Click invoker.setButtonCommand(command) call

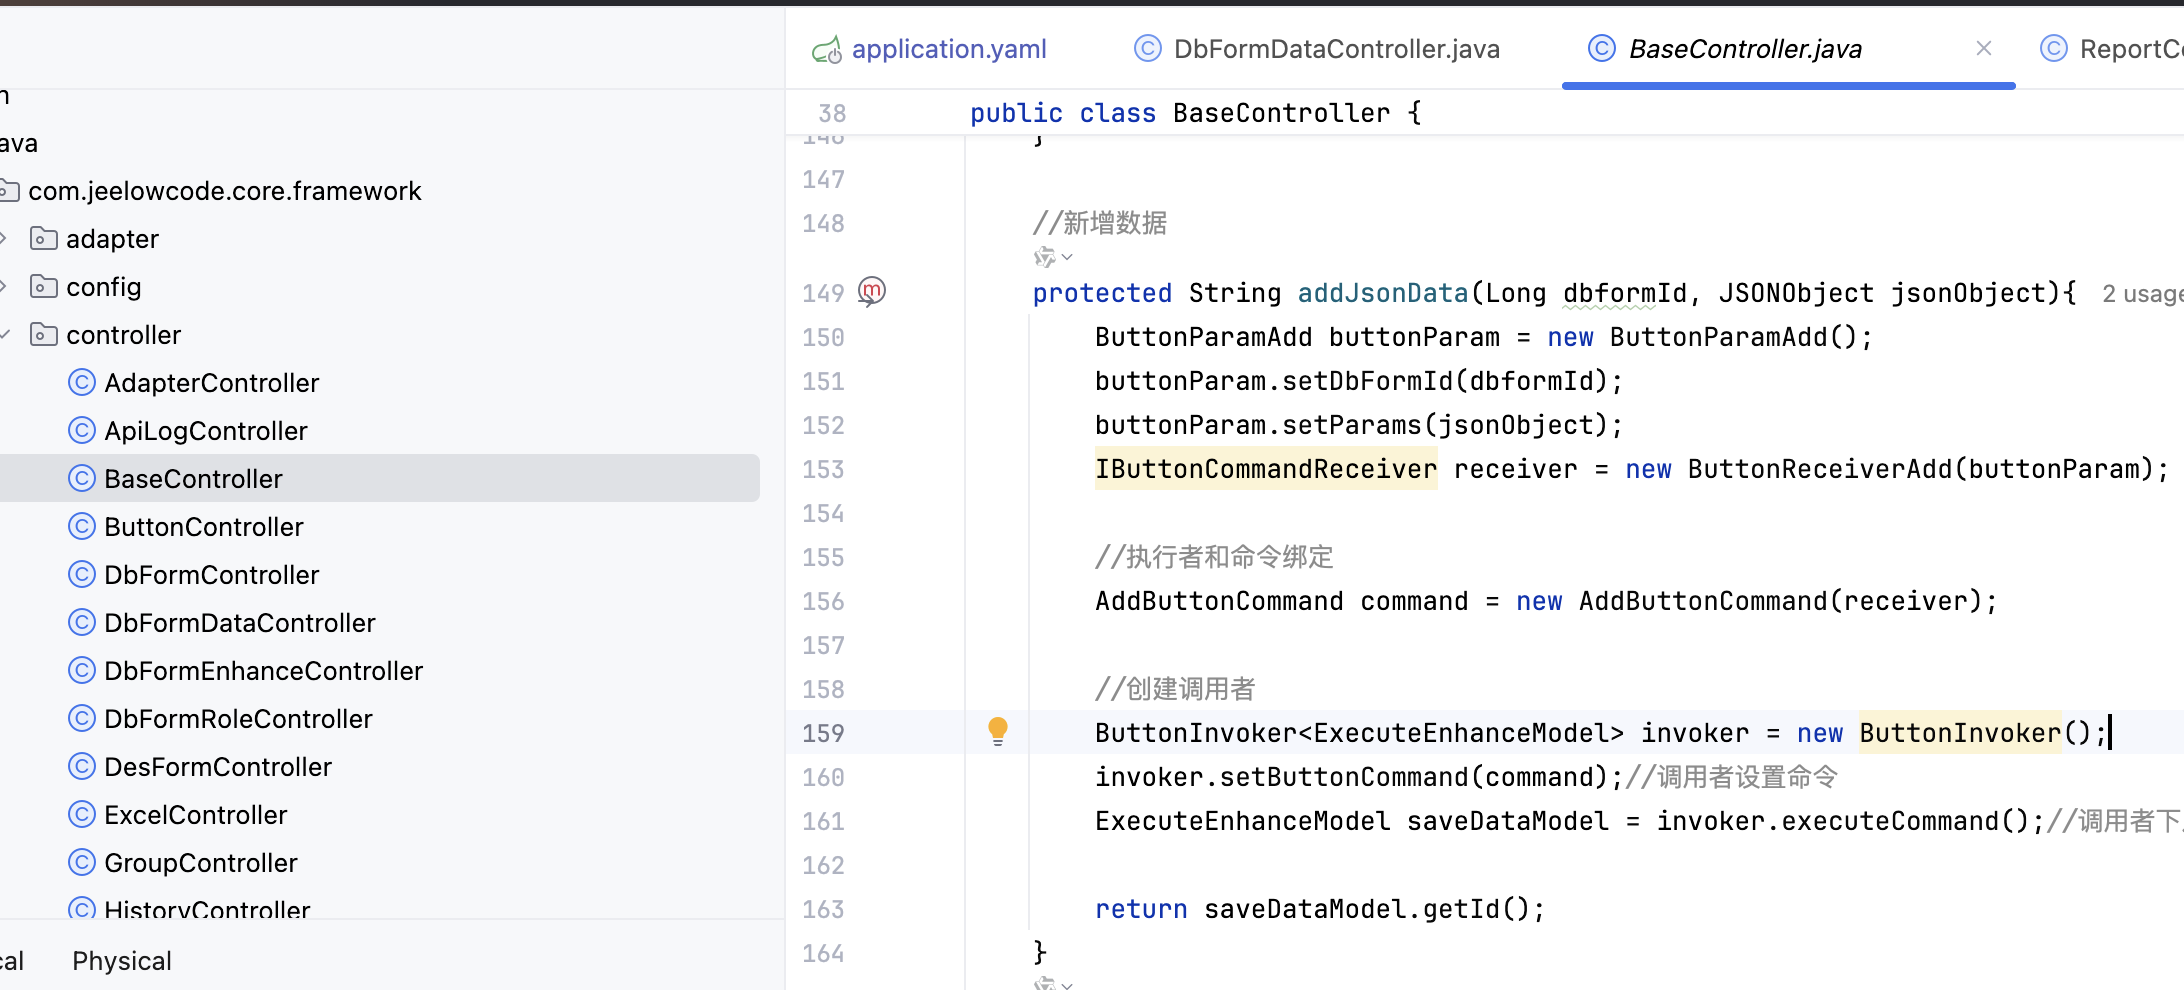coord(1359,777)
